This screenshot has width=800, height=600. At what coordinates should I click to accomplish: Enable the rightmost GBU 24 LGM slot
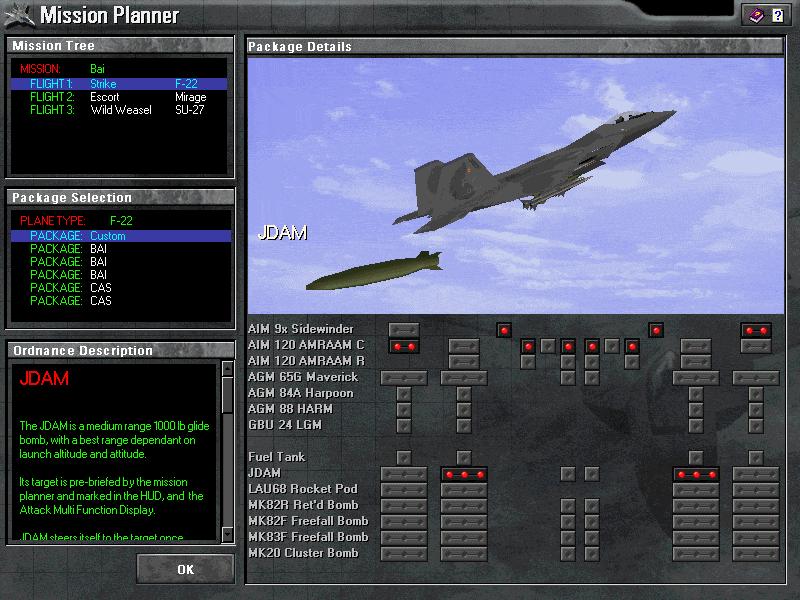pyautogui.click(x=756, y=426)
